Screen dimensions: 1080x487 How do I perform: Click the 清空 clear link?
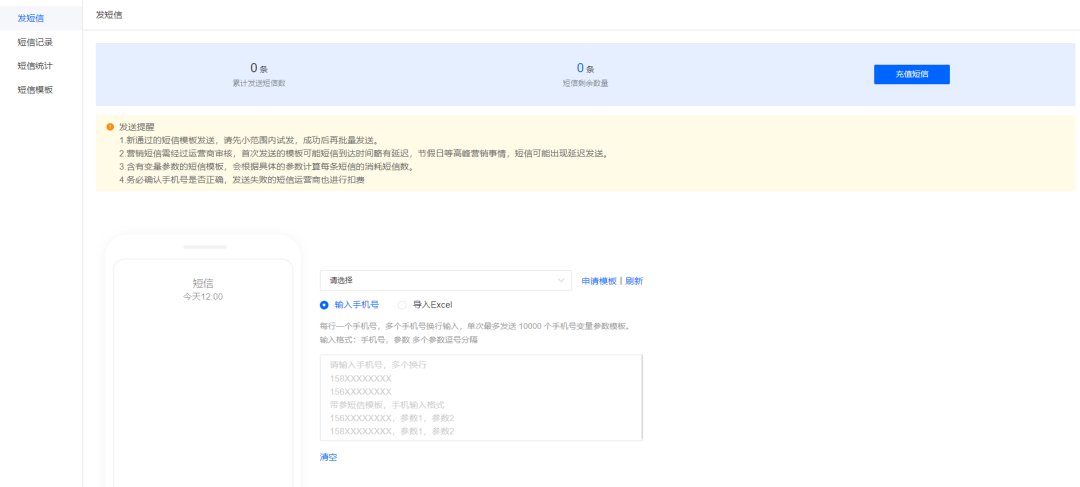[329, 457]
